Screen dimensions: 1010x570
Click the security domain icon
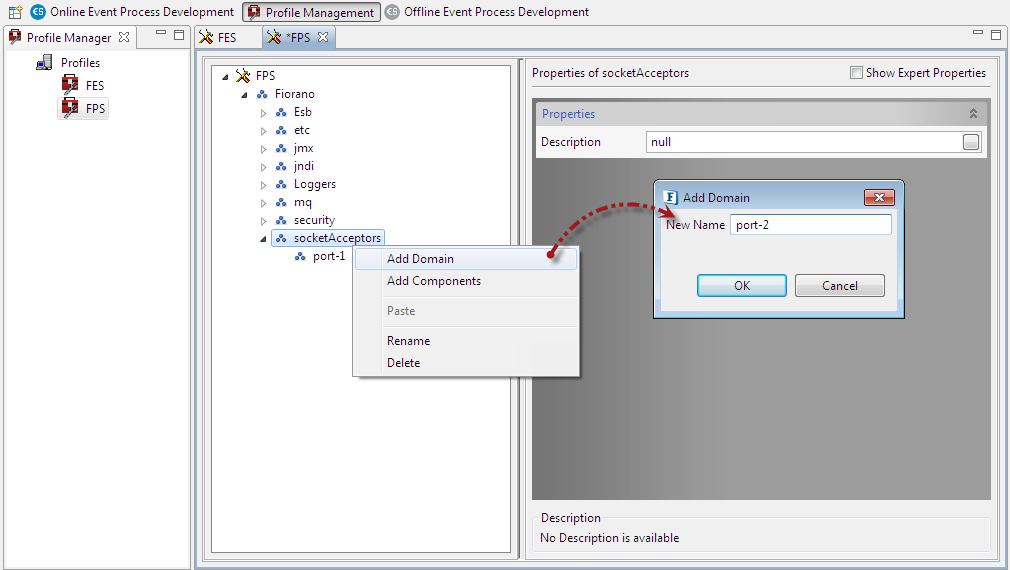[x=281, y=220]
